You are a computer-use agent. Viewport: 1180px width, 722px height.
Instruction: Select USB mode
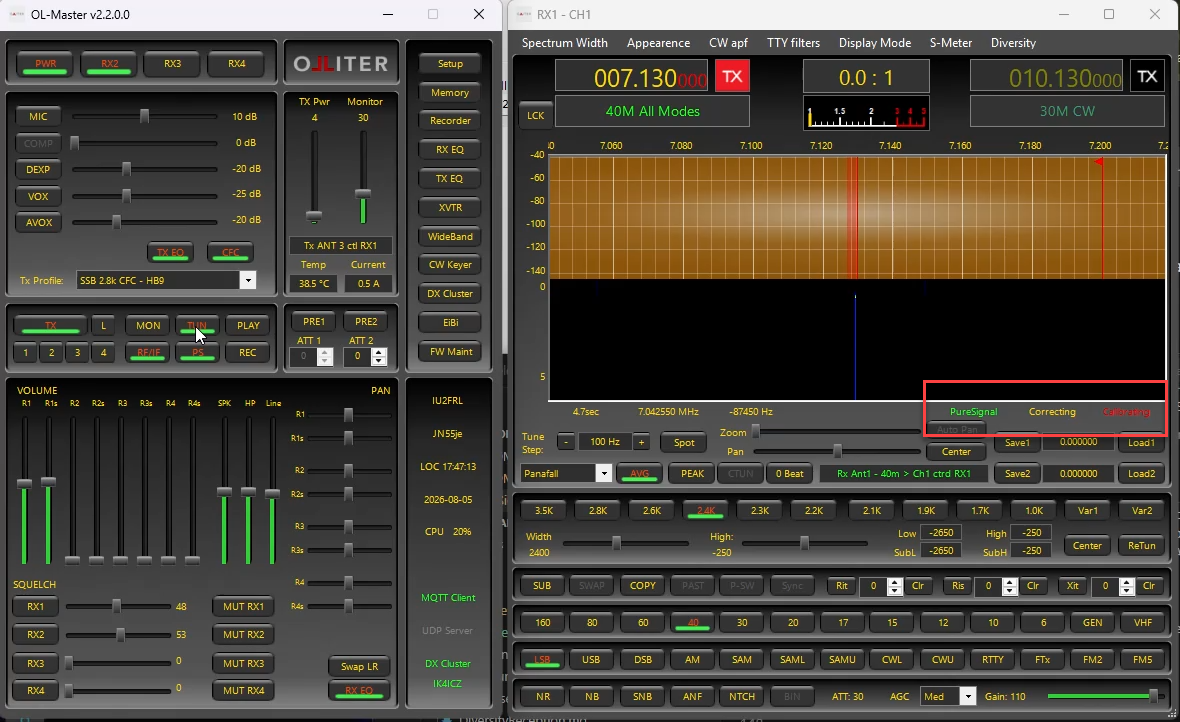coord(592,660)
